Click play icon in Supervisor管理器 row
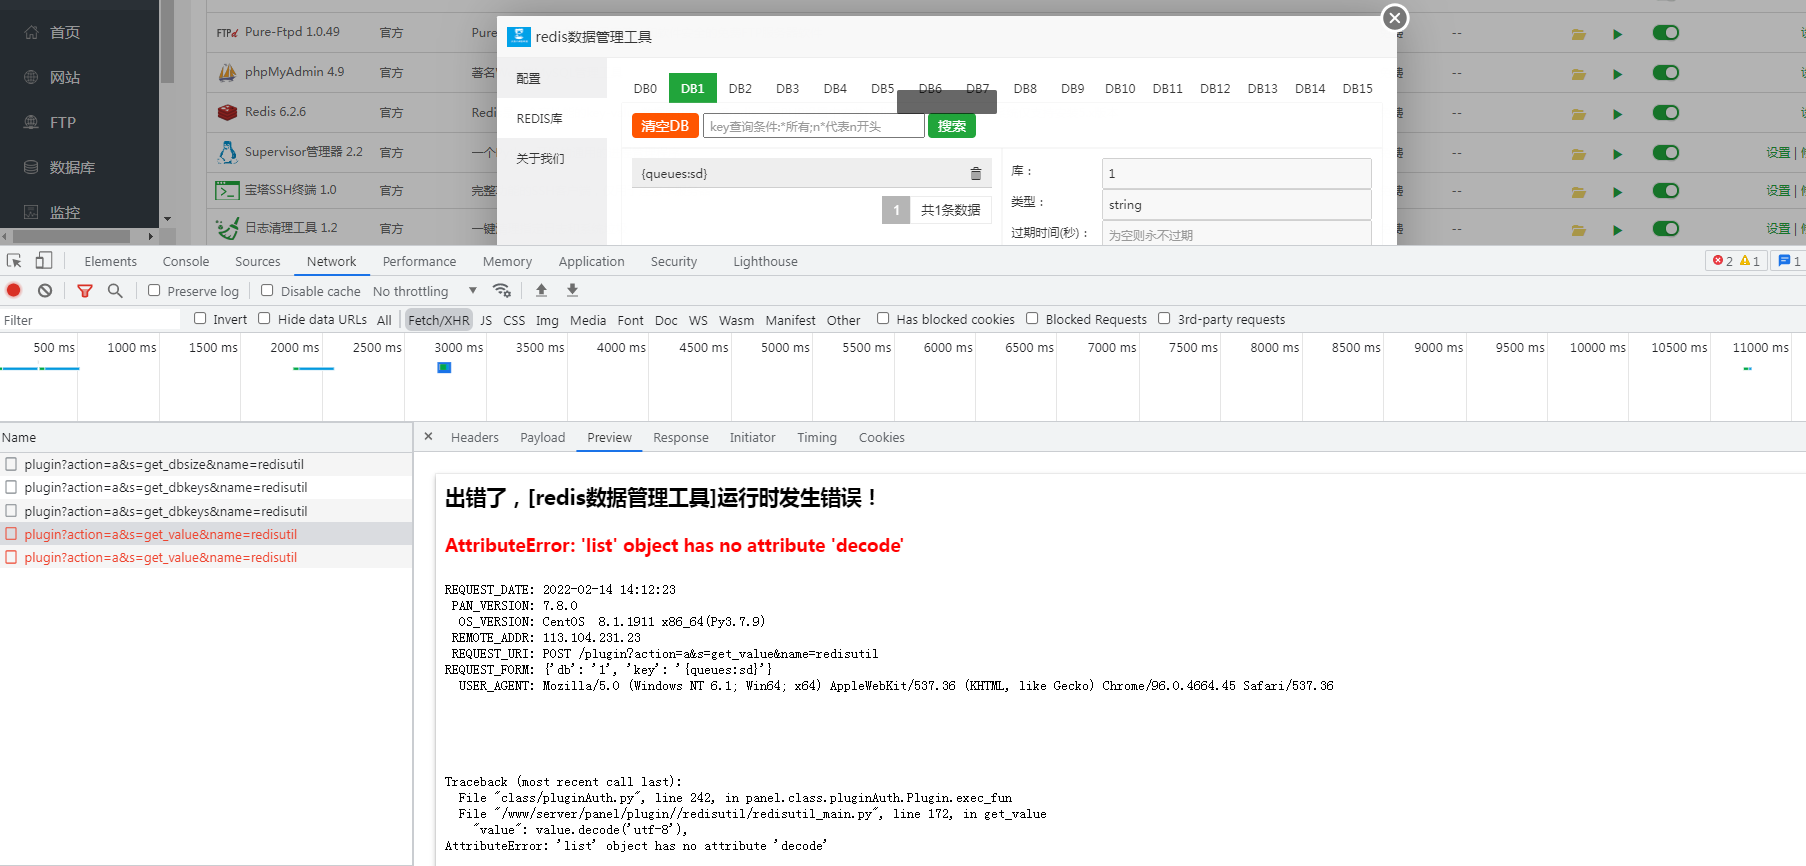 (1617, 154)
